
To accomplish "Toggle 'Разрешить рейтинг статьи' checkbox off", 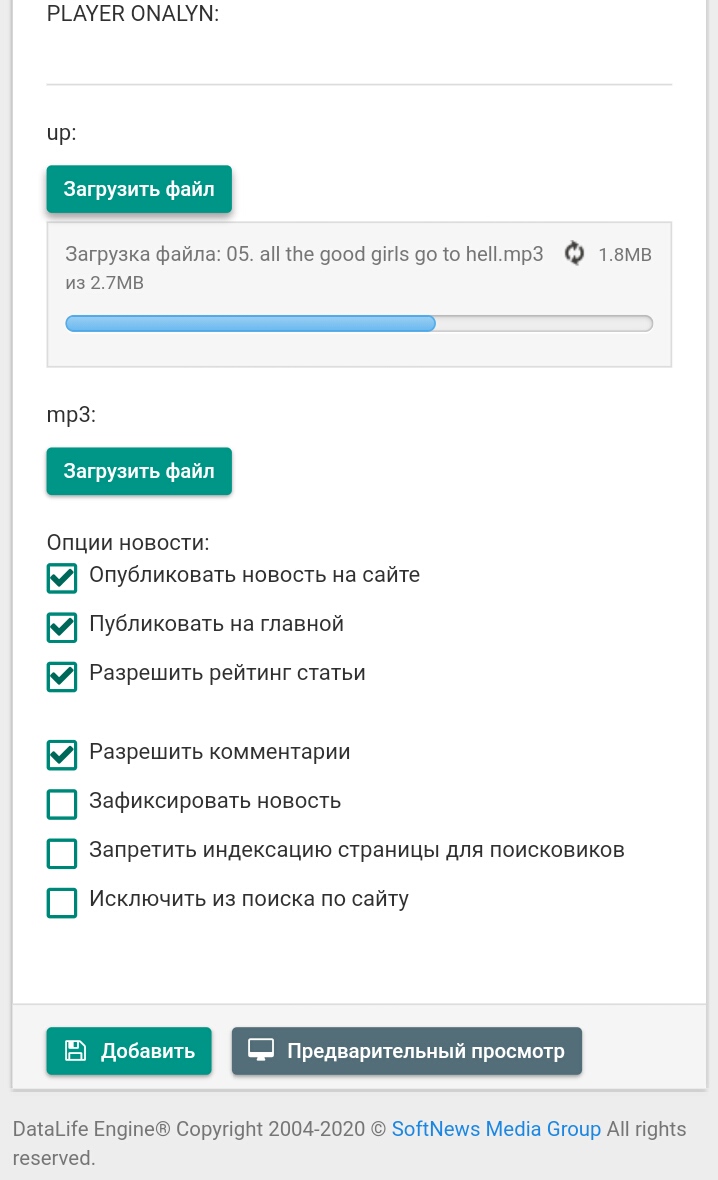I will click(62, 676).
